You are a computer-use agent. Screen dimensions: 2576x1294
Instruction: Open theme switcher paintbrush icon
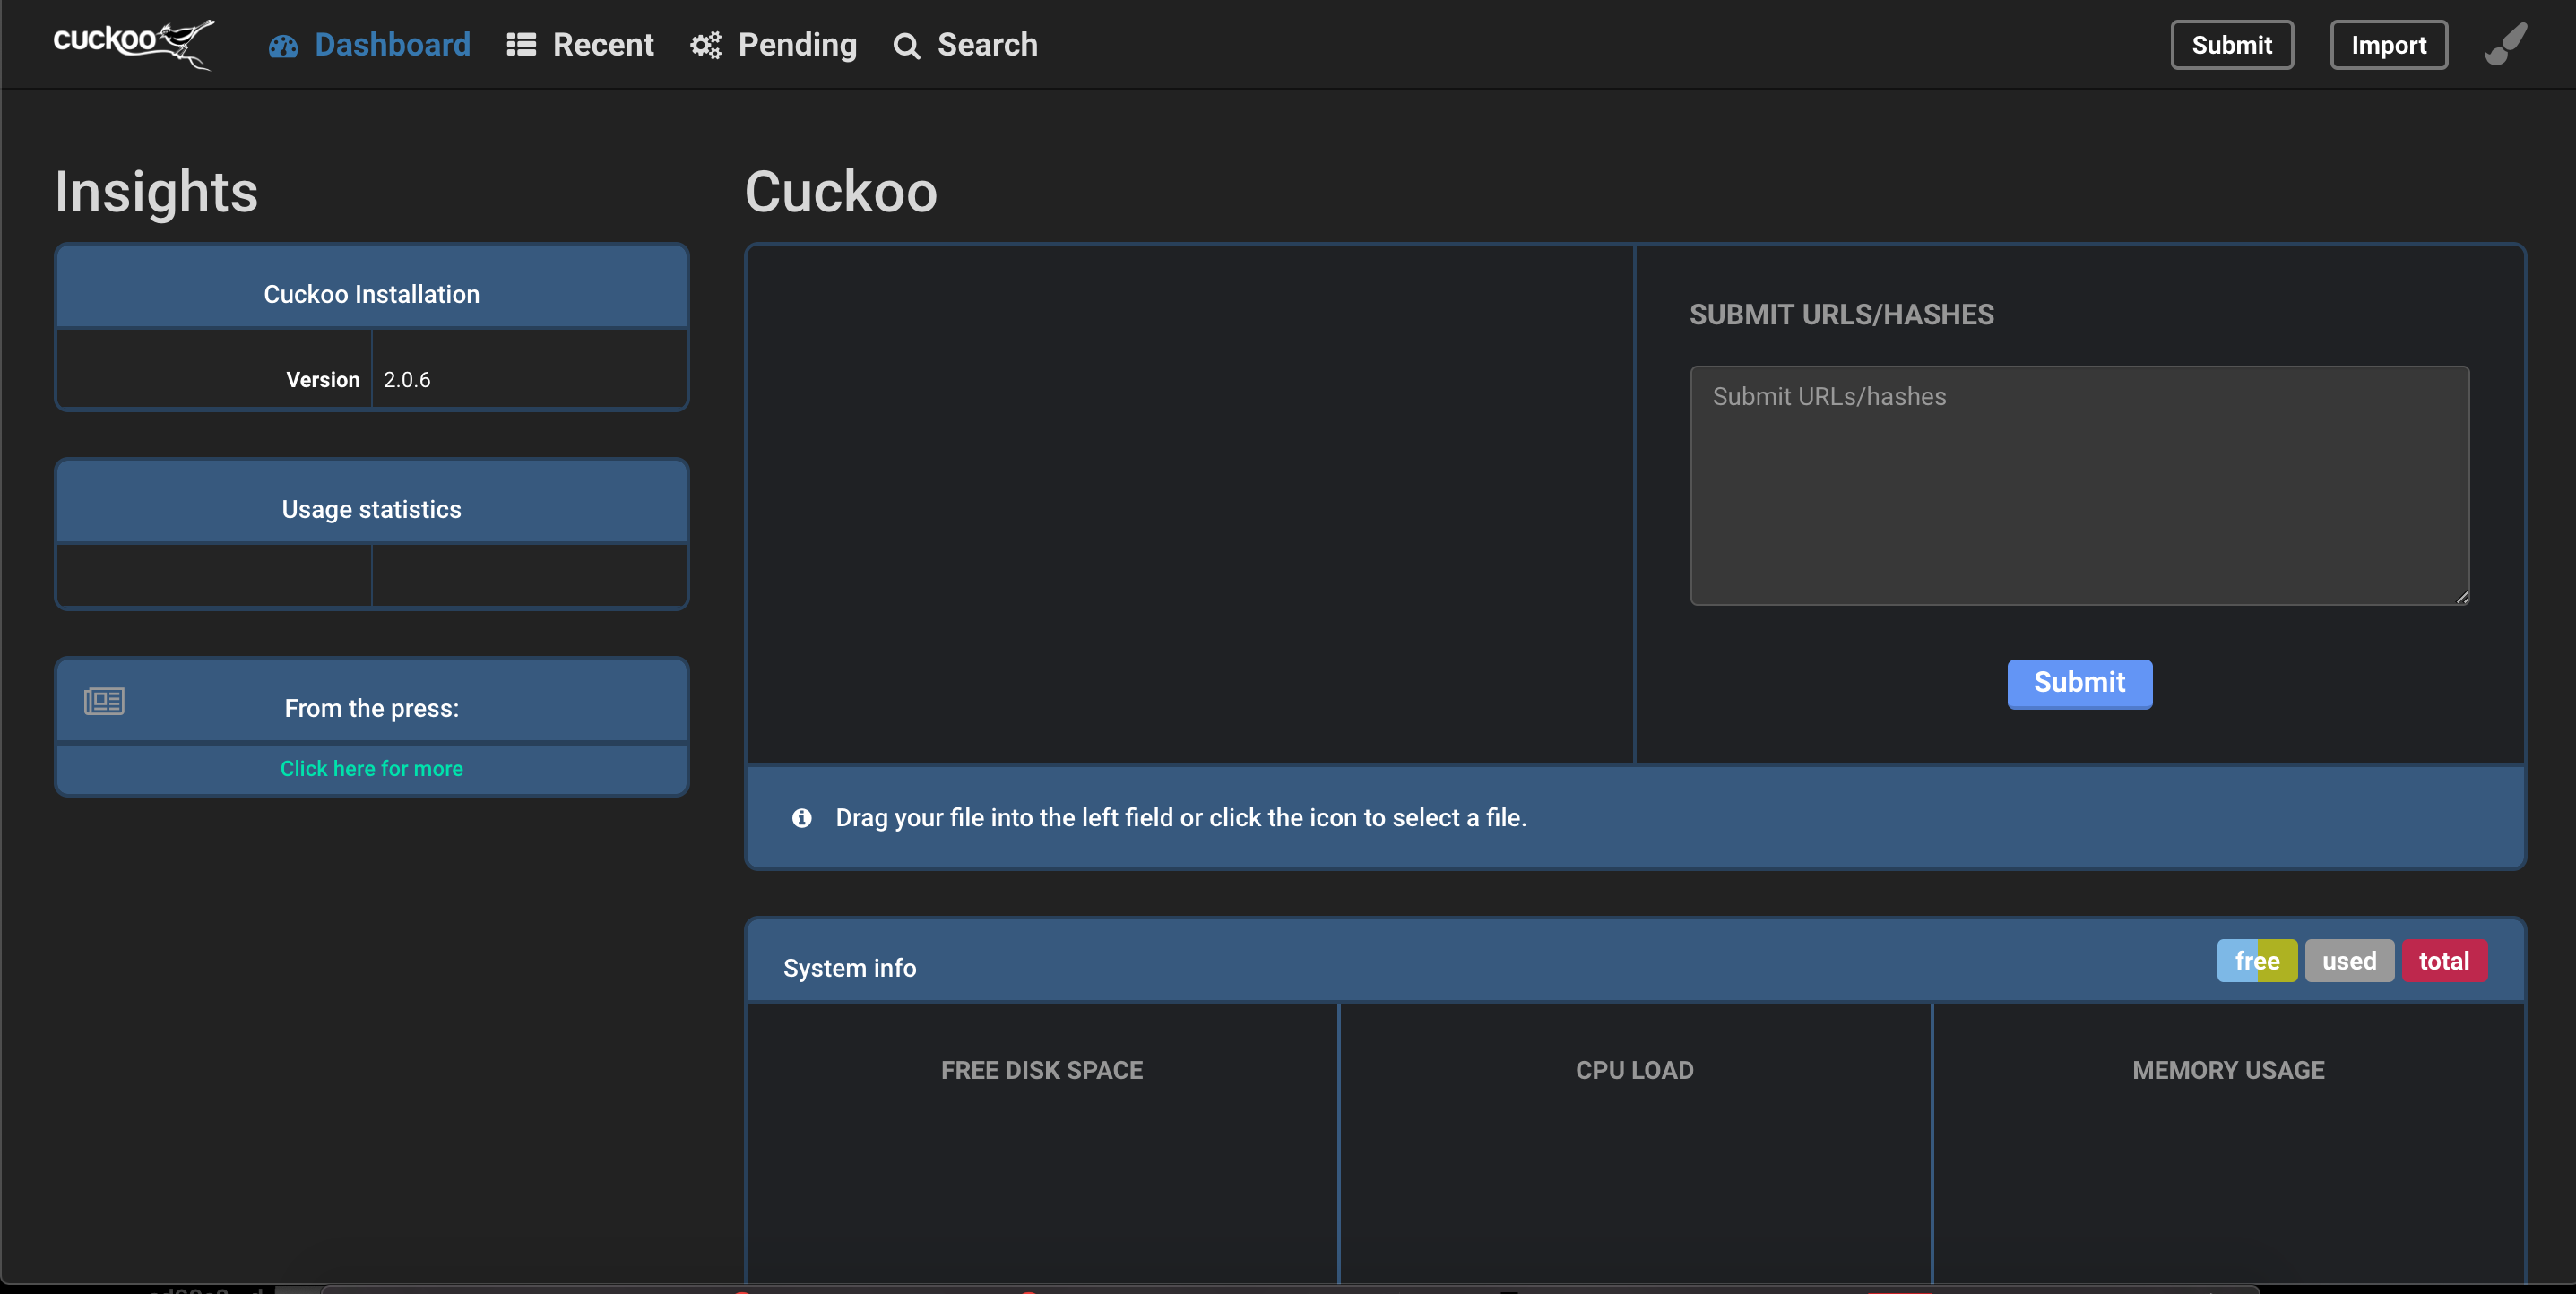pyautogui.click(x=2506, y=45)
